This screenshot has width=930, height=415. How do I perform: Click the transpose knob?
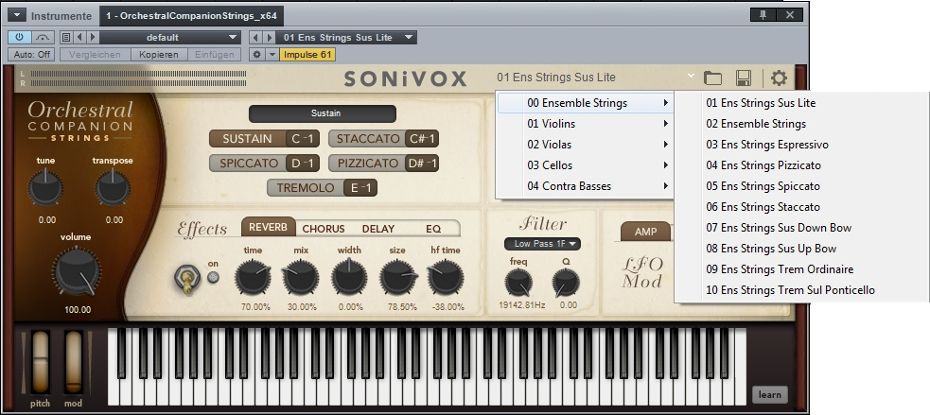pyautogui.click(x=113, y=188)
